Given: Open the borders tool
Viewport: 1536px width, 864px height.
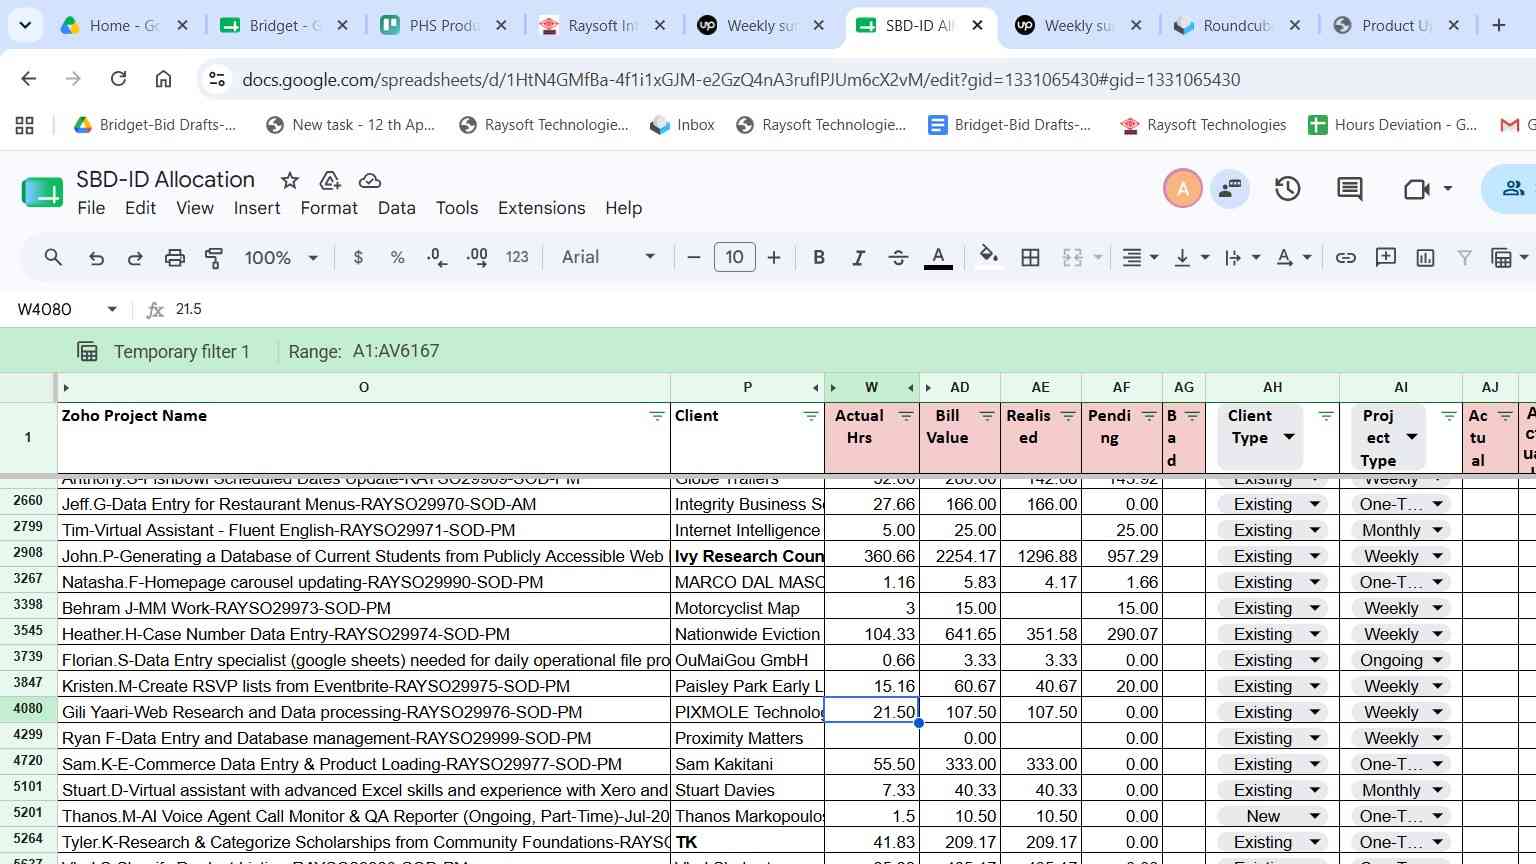Looking at the screenshot, I should click(x=1030, y=258).
